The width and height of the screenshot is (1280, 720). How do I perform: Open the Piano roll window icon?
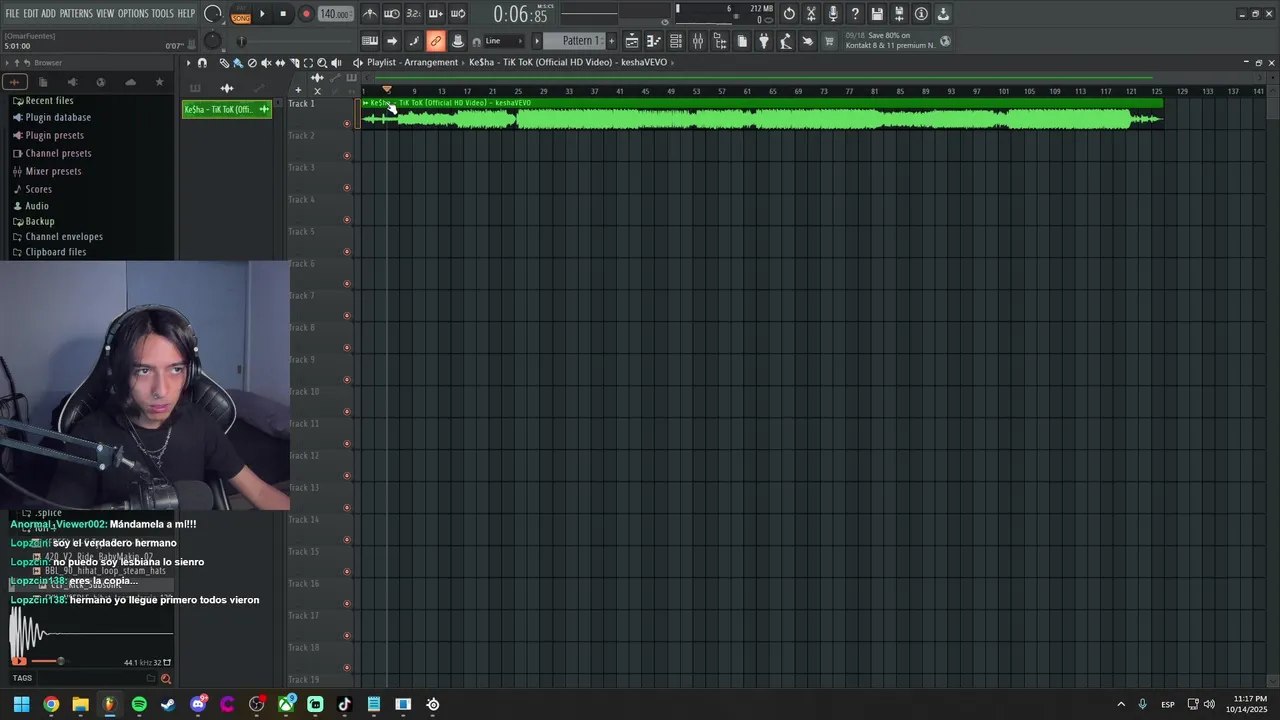click(x=654, y=41)
